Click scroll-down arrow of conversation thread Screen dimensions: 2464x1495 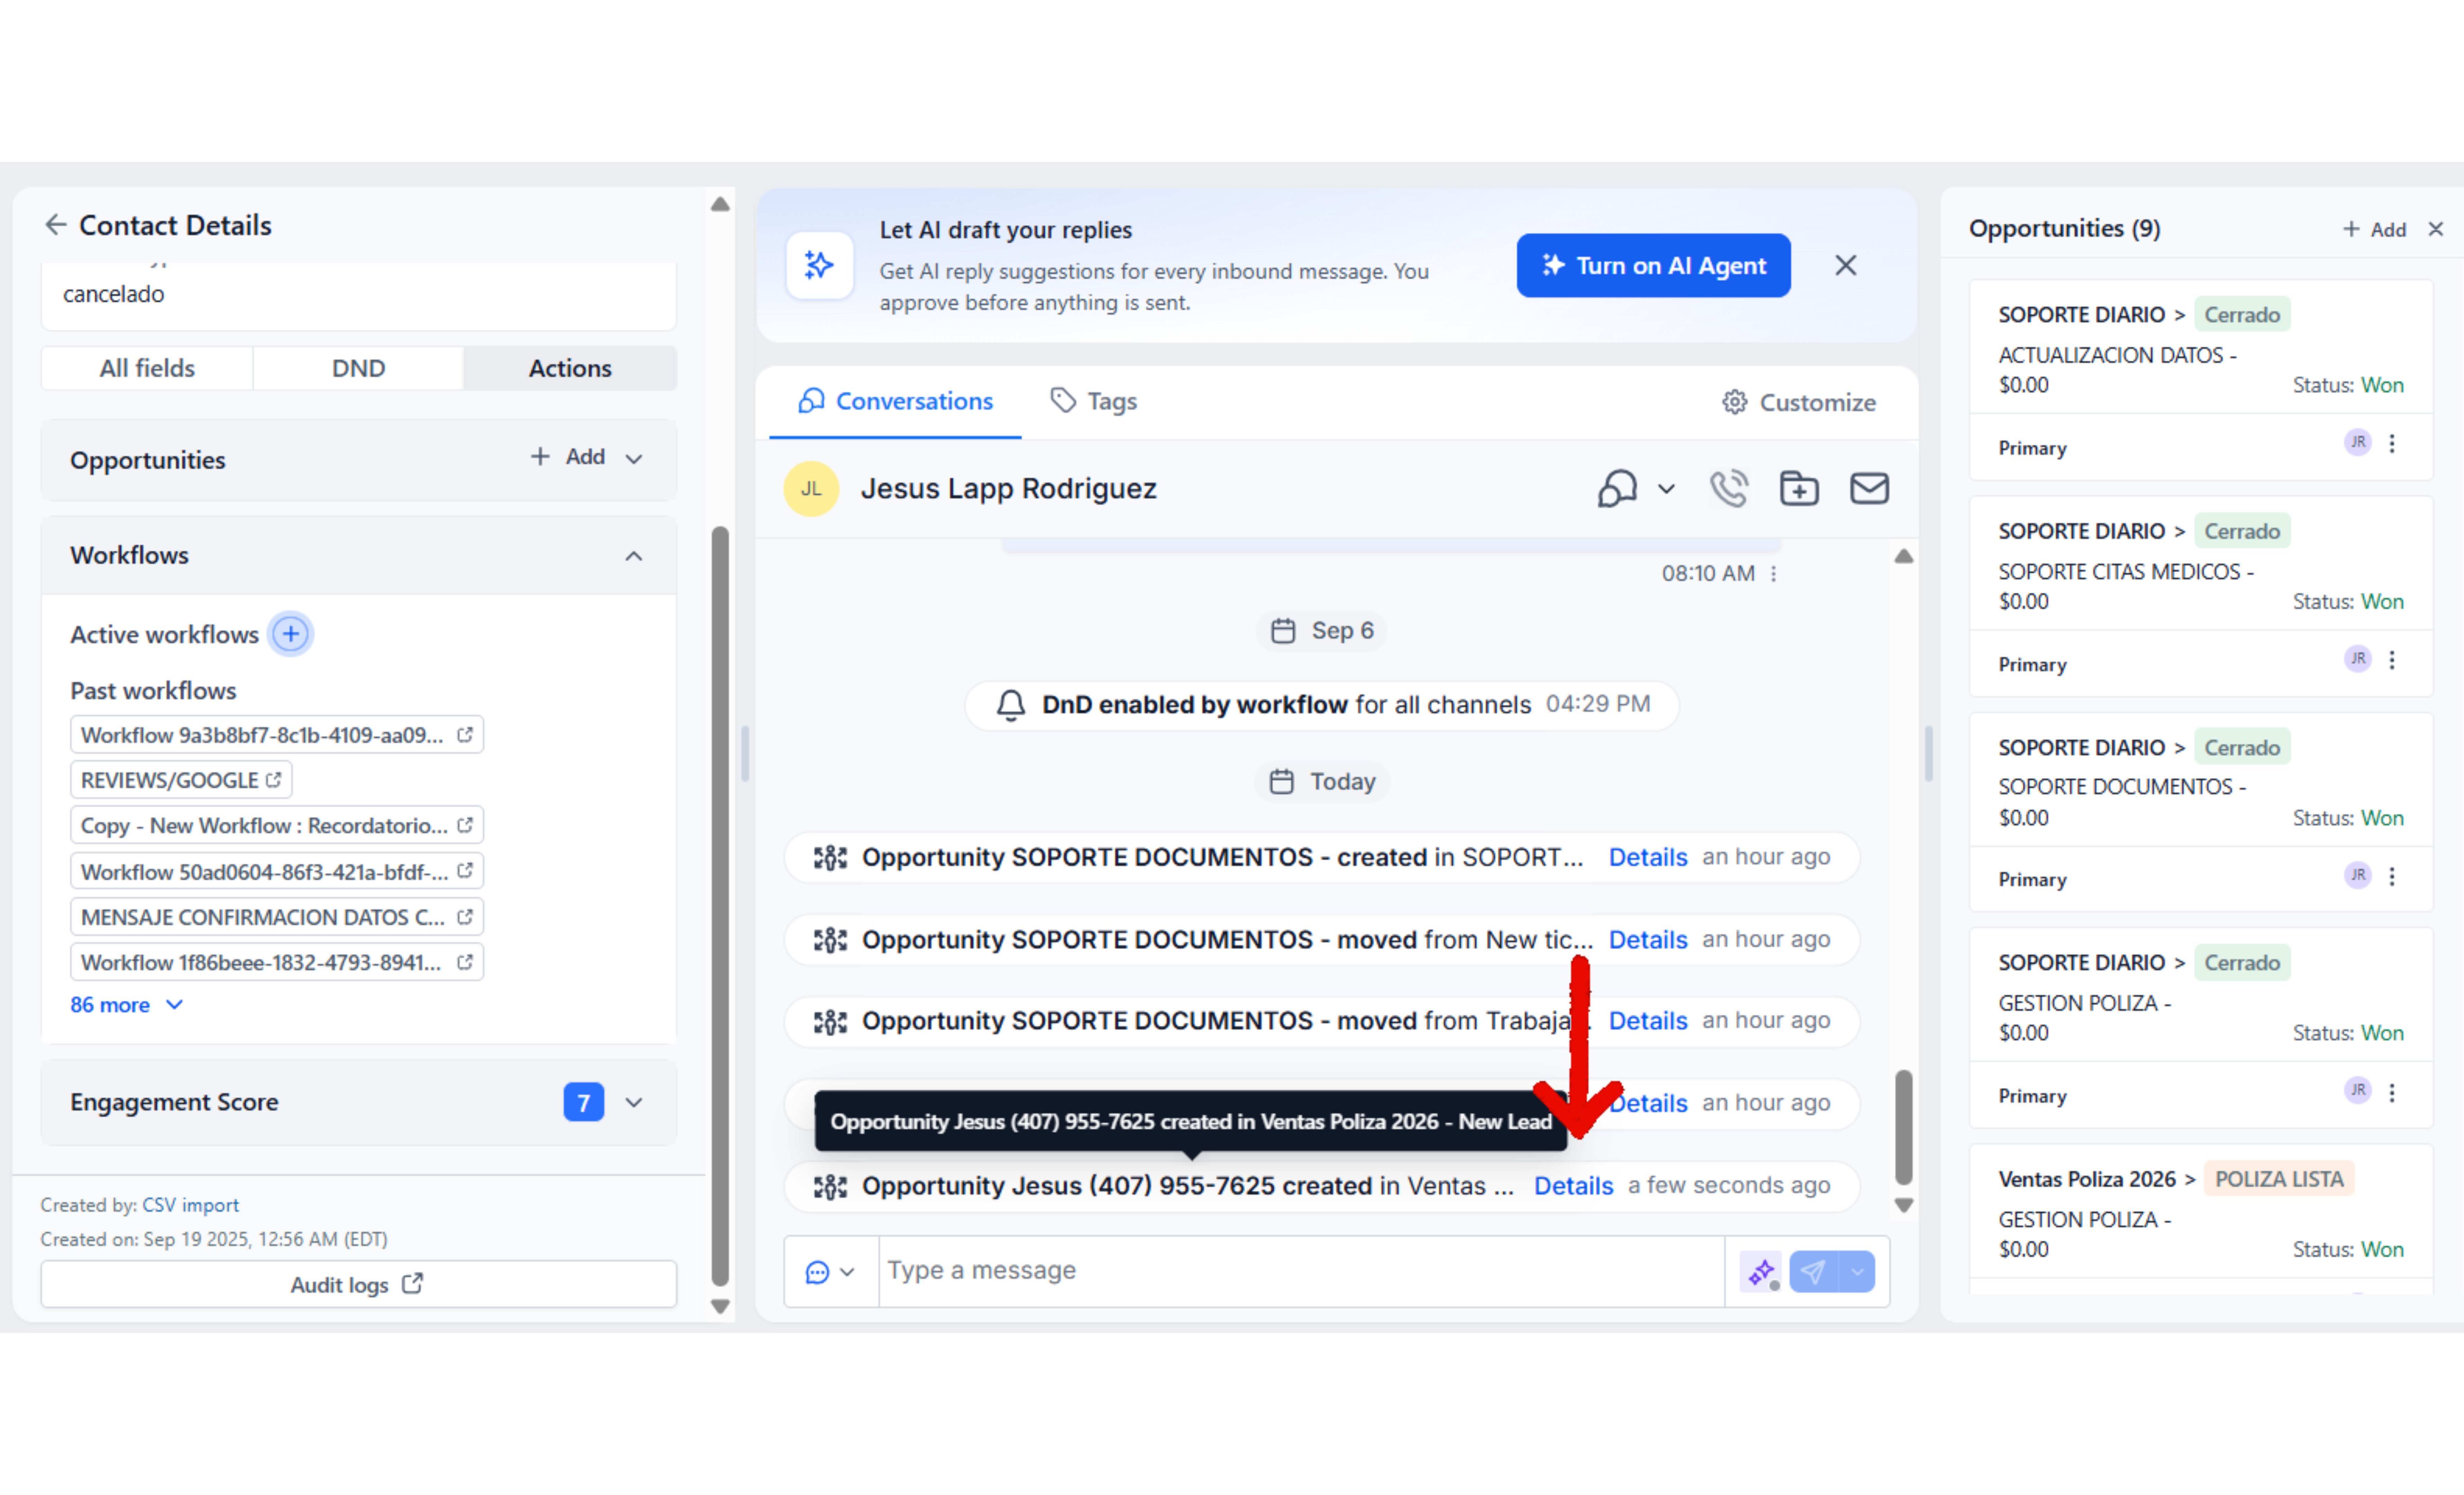tap(1904, 1206)
